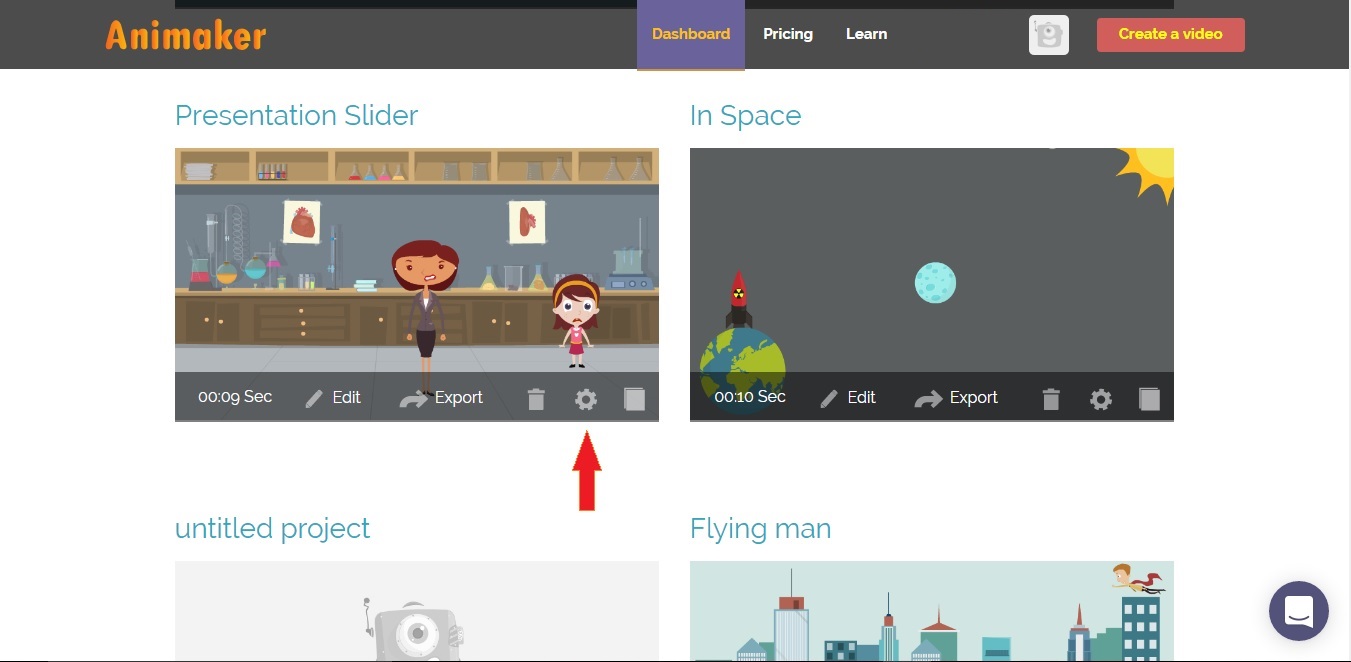The image size is (1351, 662).
Task: Open the Dashboard tab
Action: point(691,34)
